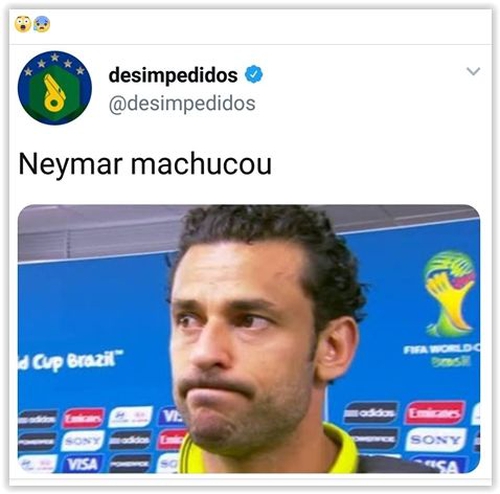Click the adidas logo at right
Viewport: 500px width, 494px height.
370,413
